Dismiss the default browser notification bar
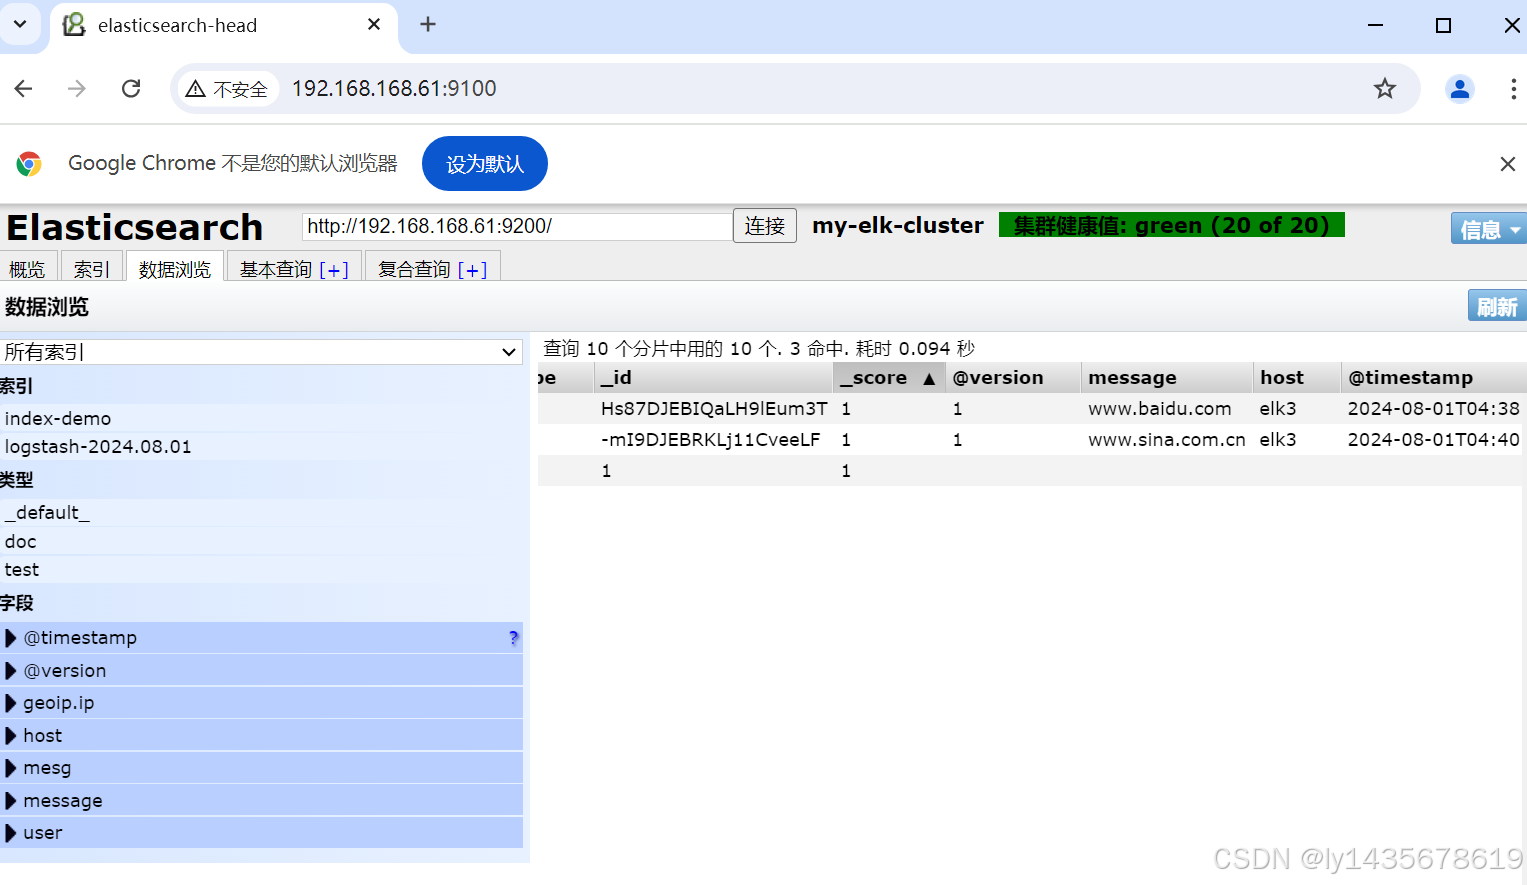Image resolution: width=1527 pixels, height=885 pixels. click(1508, 164)
